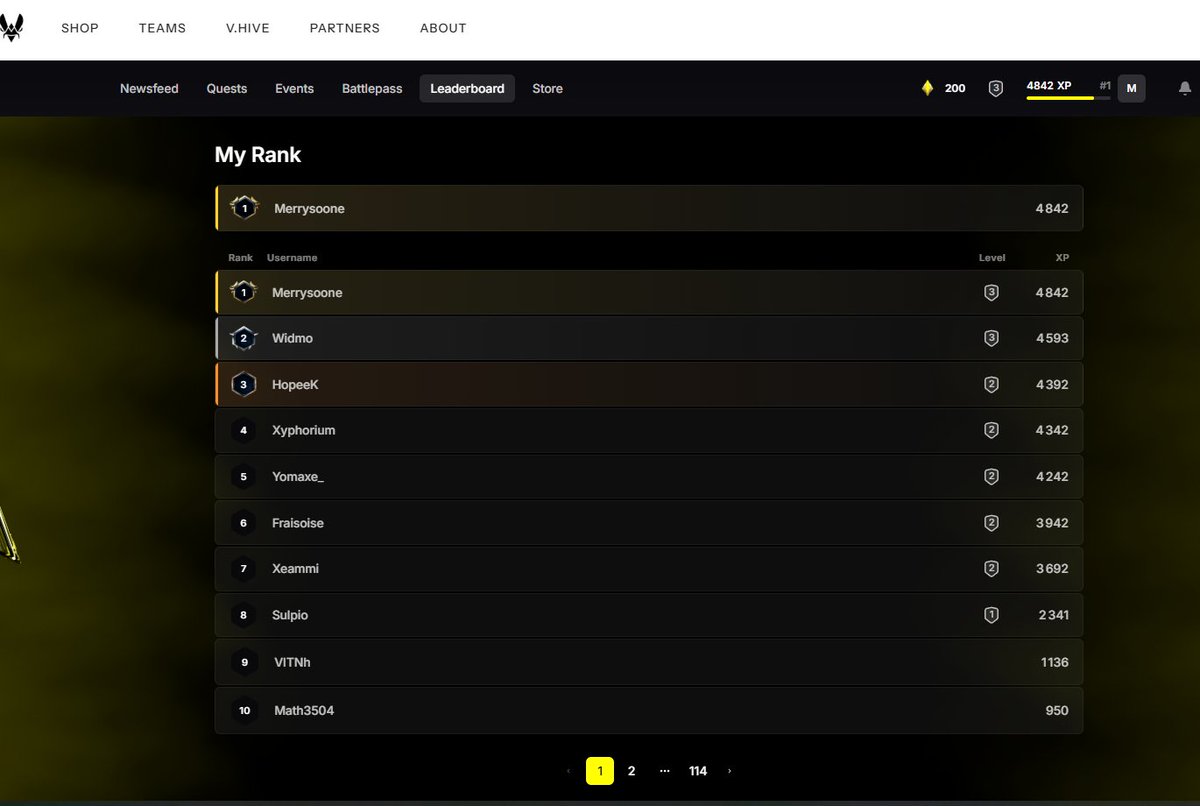Click the XP progress bar
Screen dimensions: 1200x806
coord(1068,98)
